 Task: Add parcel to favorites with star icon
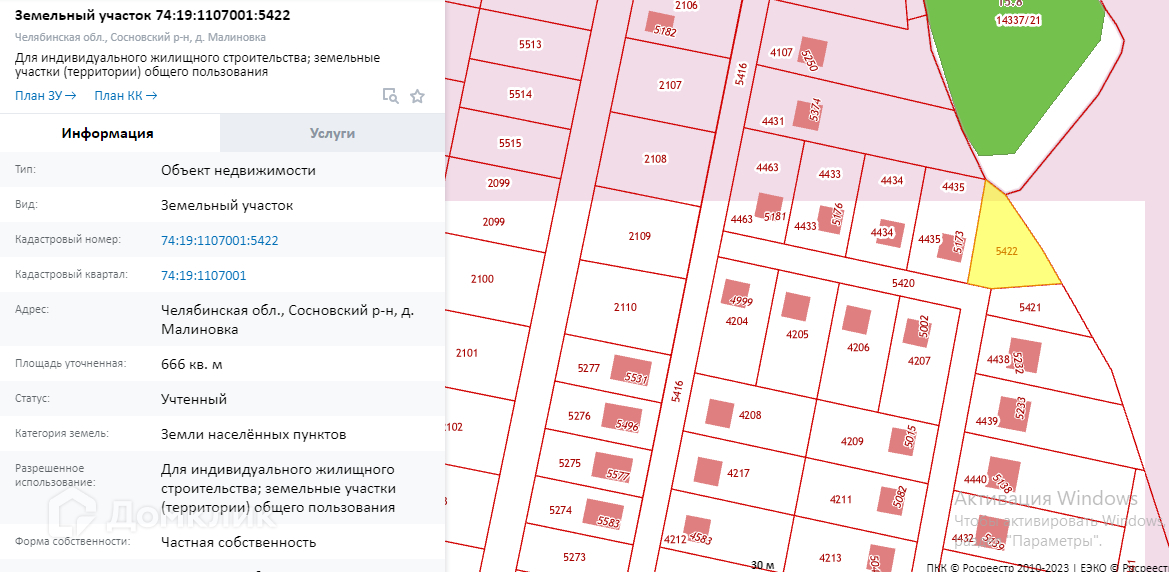[x=418, y=95]
